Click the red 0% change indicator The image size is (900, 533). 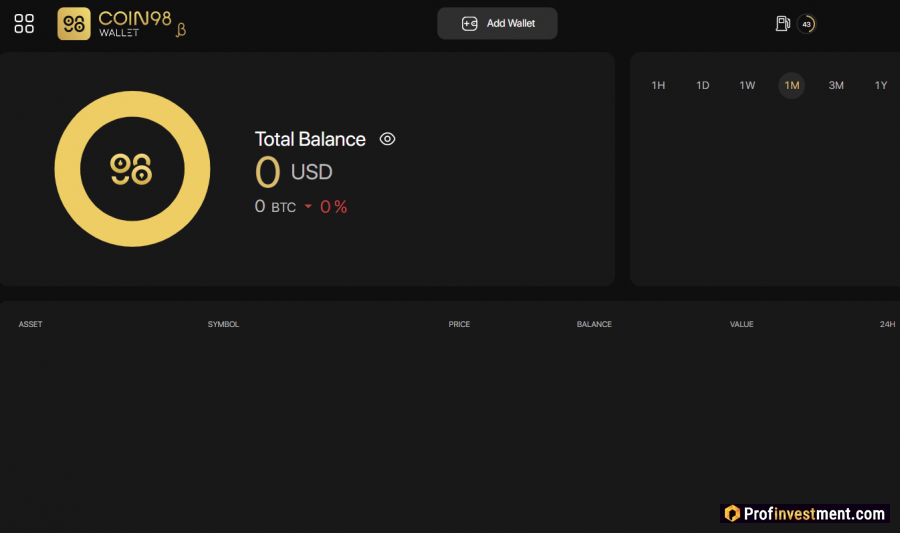tap(326, 207)
